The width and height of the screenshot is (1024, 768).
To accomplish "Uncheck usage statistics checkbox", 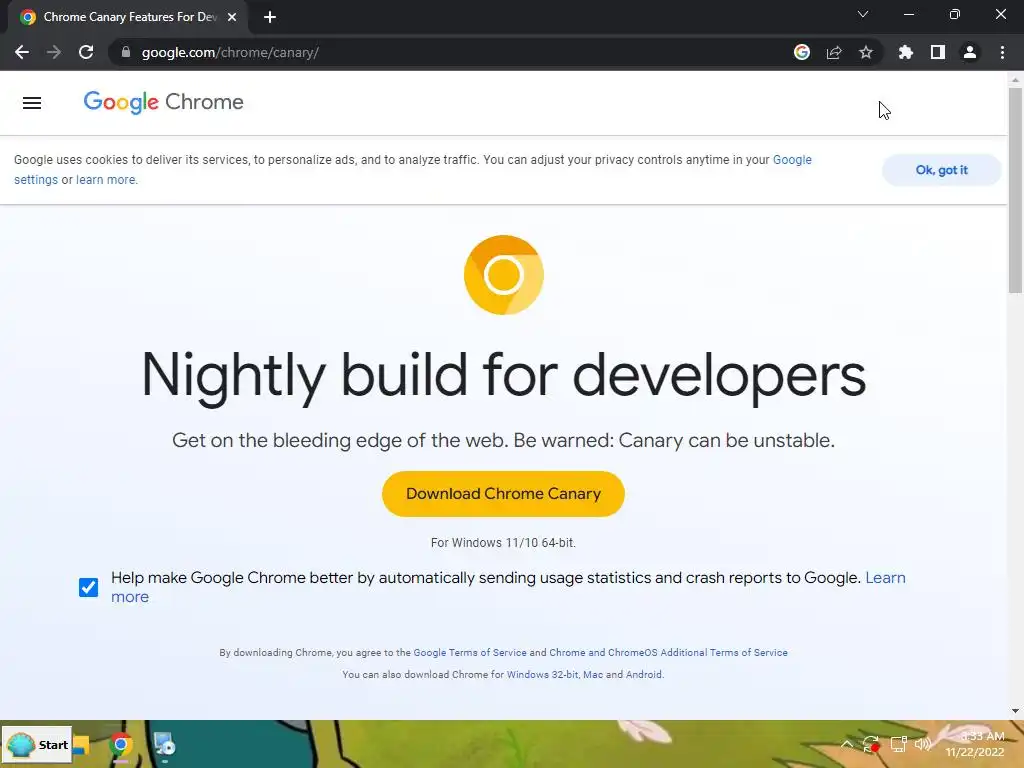I will pyautogui.click(x=89, y=587).
